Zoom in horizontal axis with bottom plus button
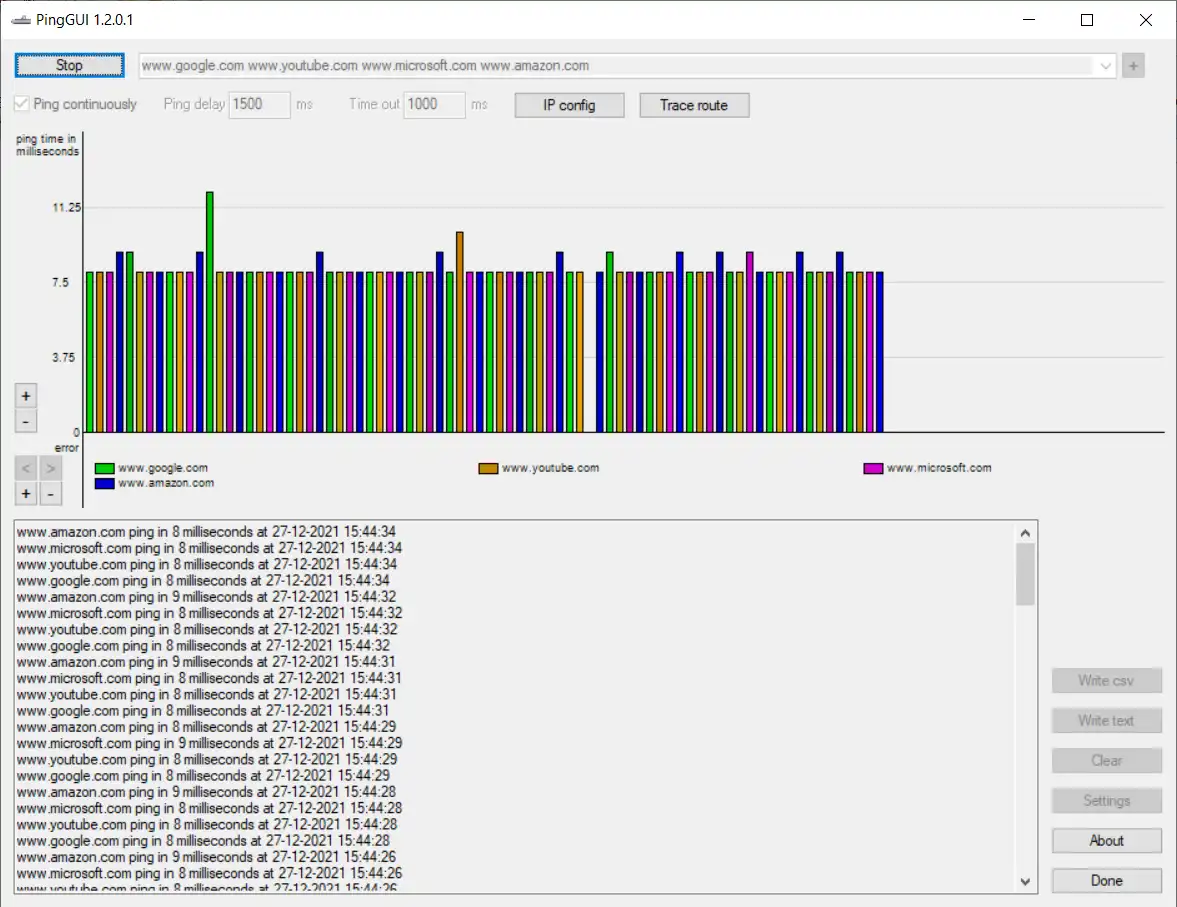Viewport: 1177px width, 907px height. [26, 493]
